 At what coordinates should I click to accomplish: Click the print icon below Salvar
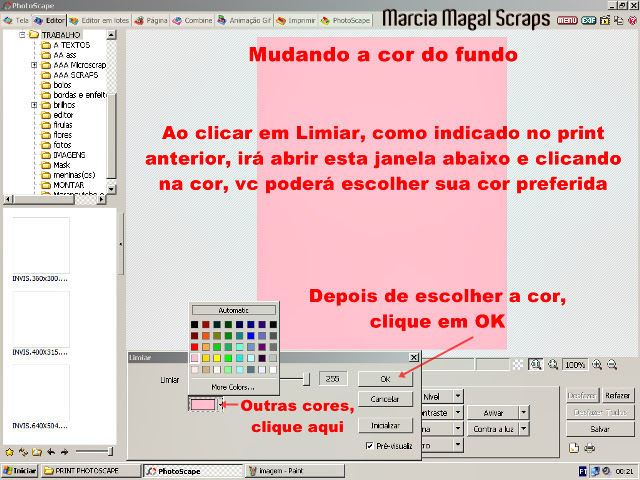589,448
